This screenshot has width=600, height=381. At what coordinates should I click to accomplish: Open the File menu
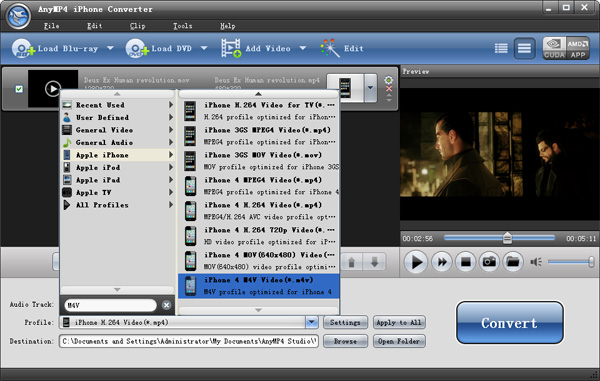coord(52,26)
